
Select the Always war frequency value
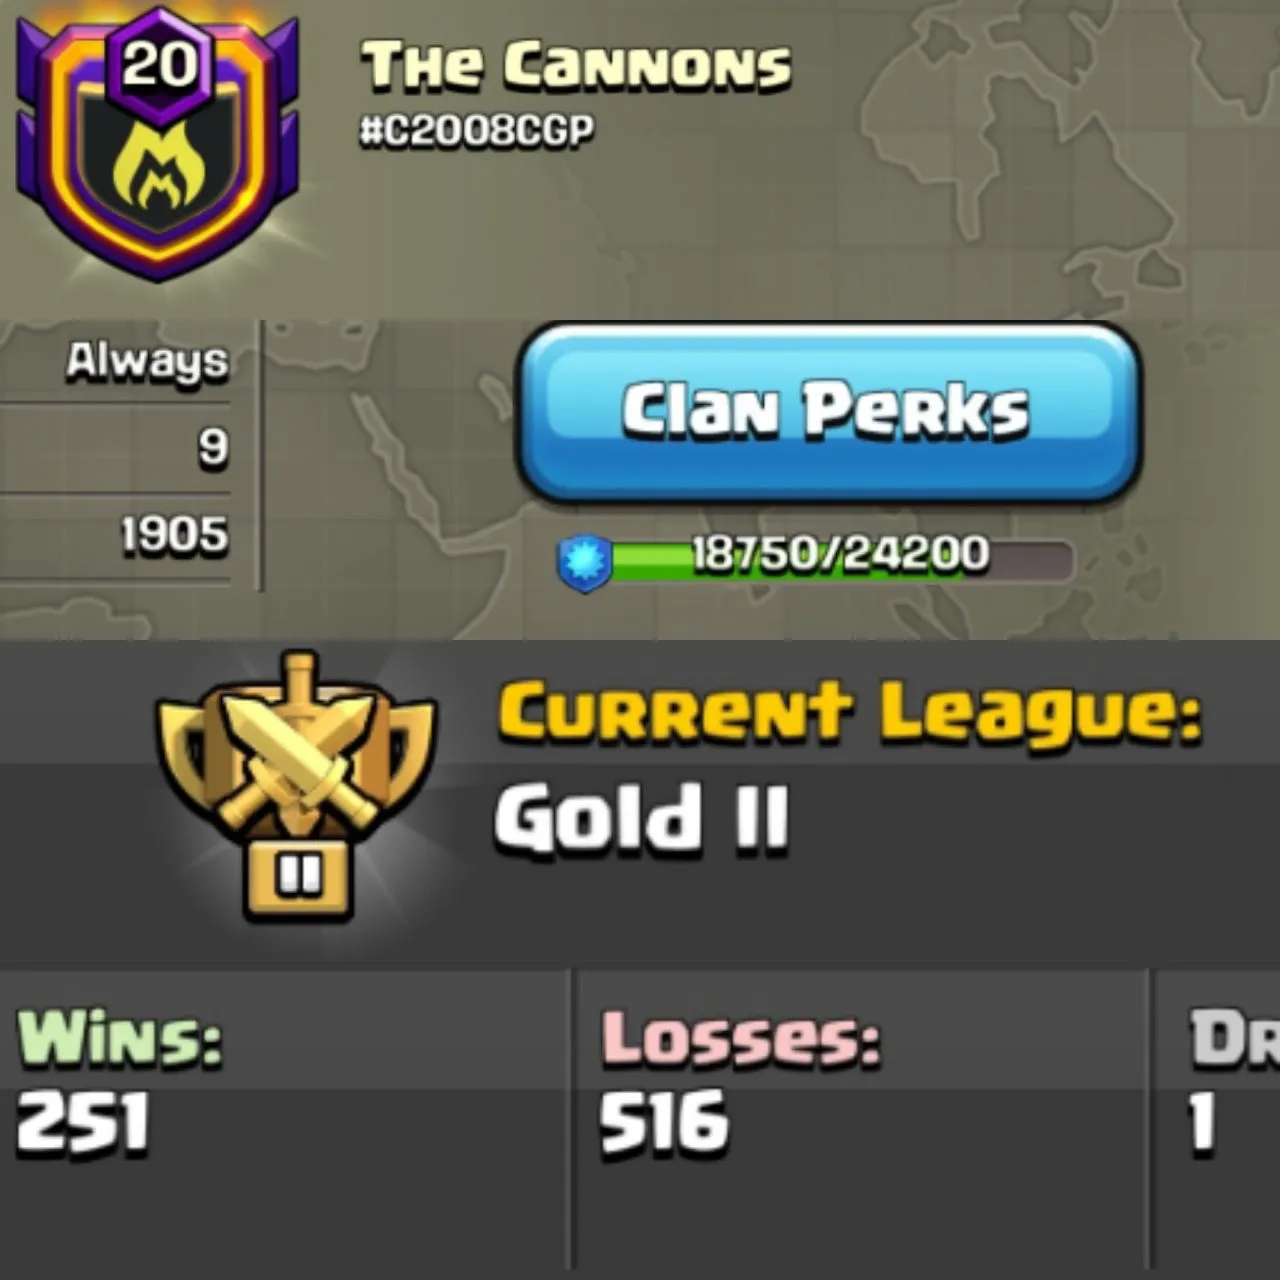click(147, 362)
